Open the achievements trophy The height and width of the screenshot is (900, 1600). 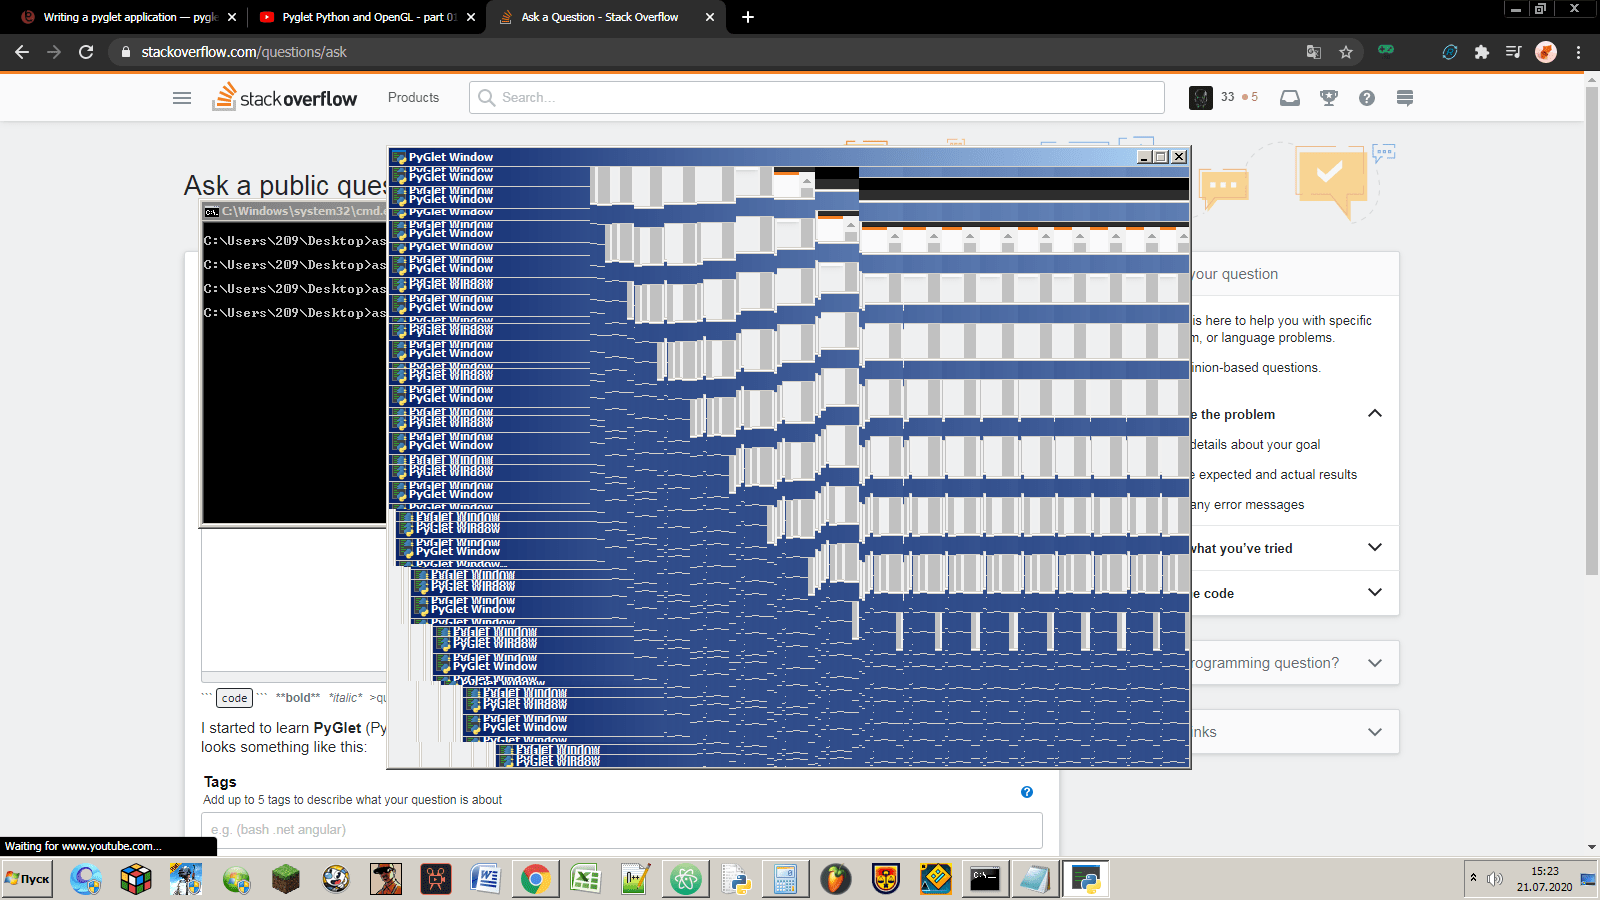click(1329, 97)
